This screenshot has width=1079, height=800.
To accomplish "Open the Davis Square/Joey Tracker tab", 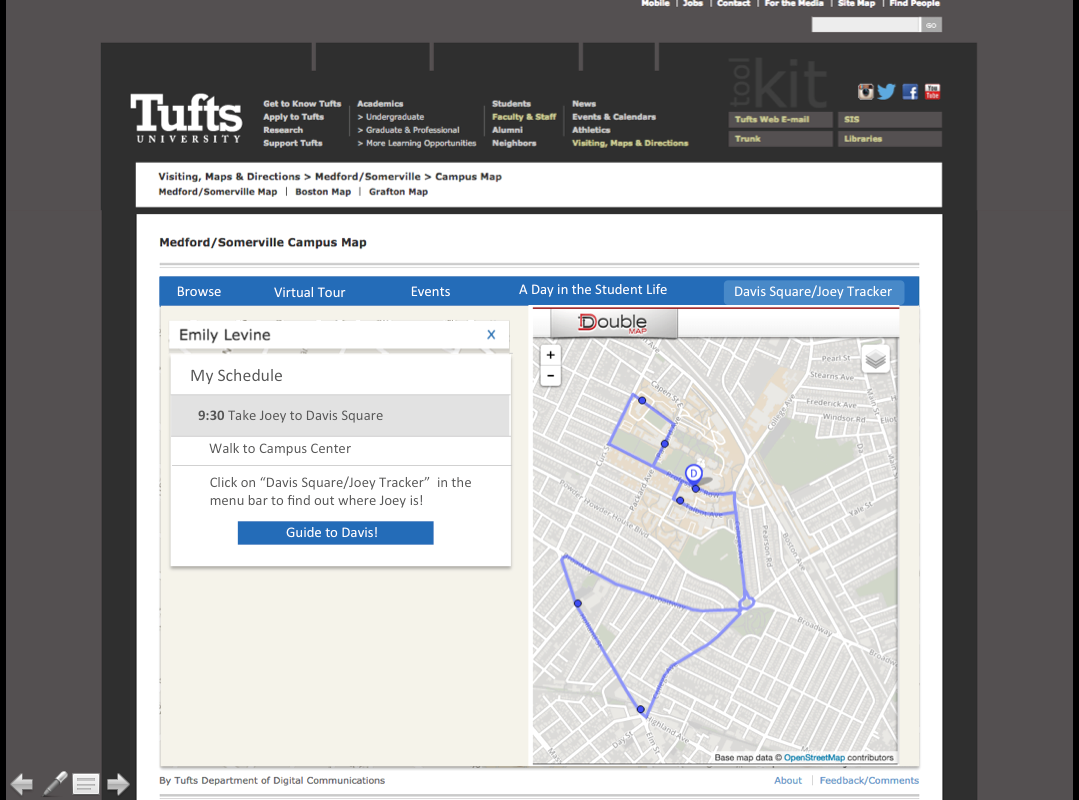I will [813, 292].
